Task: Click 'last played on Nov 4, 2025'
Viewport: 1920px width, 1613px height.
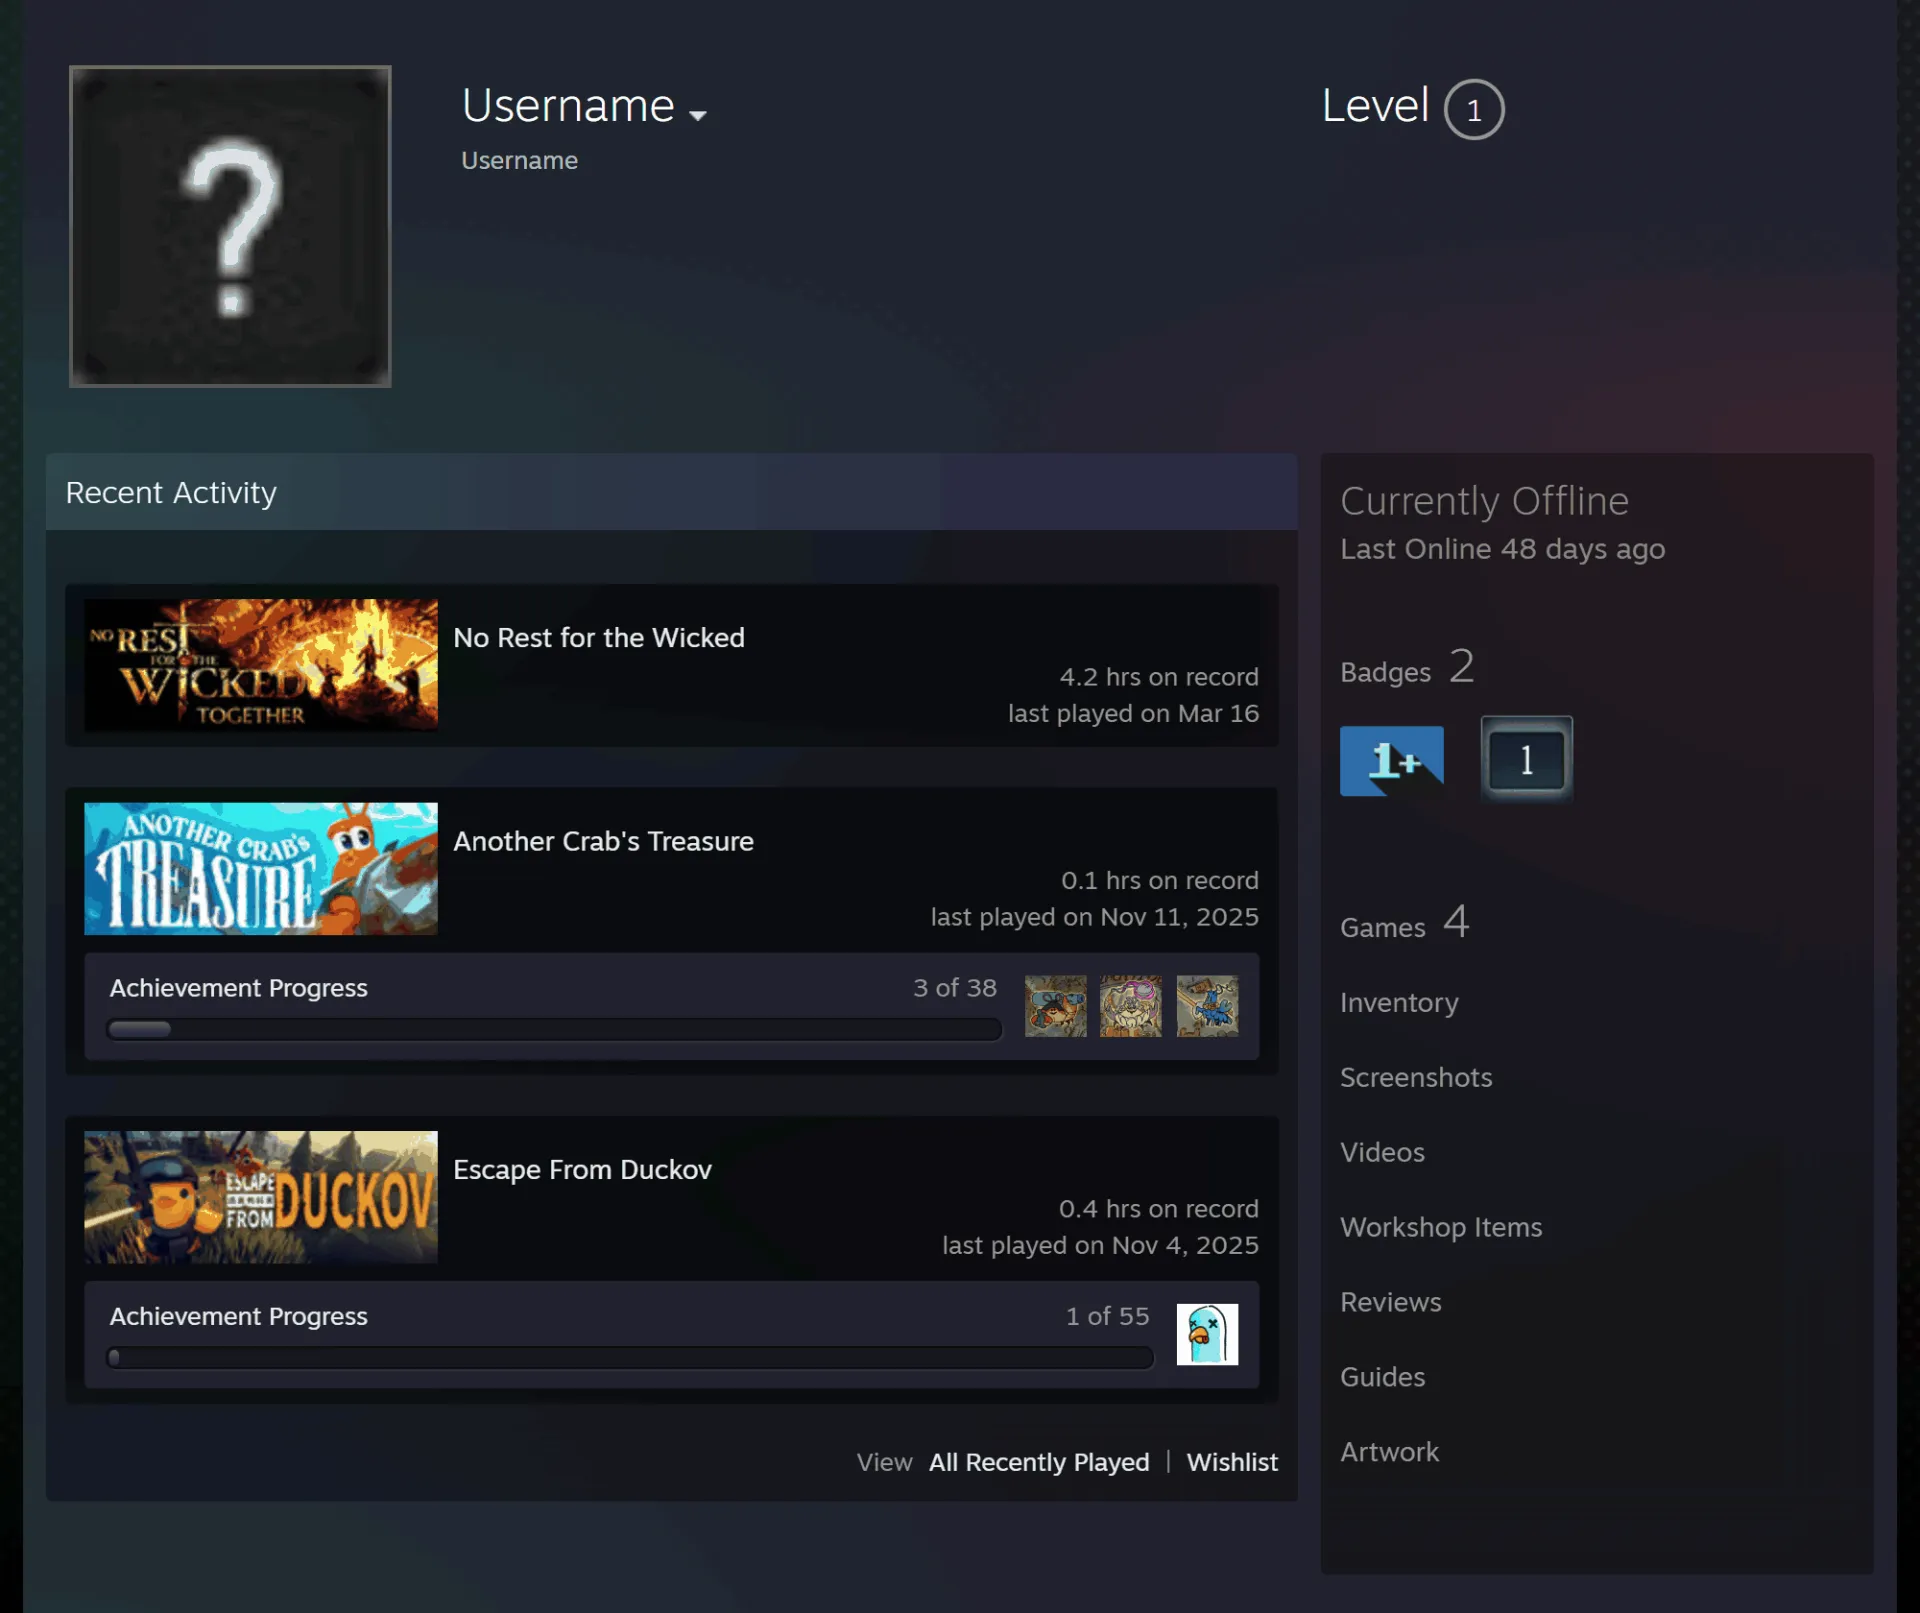Action: pos(1100,1245)
